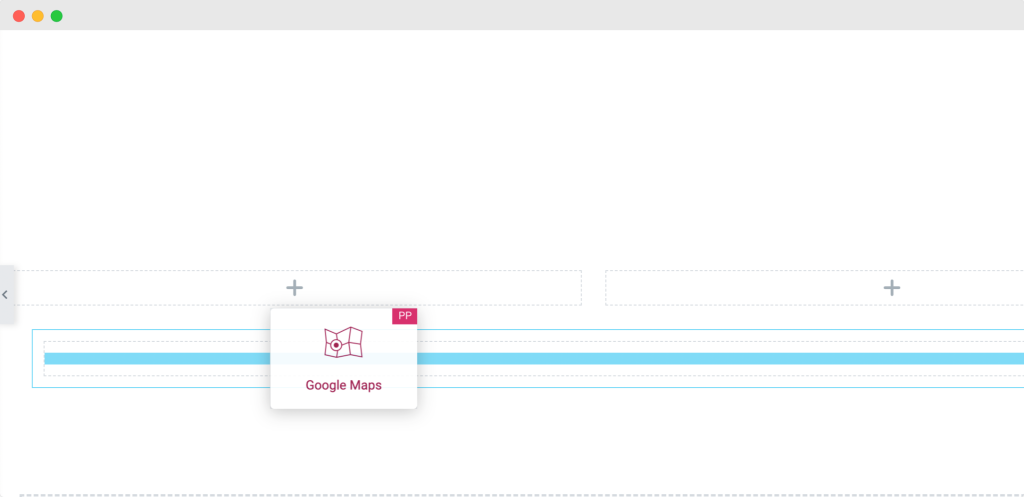The width and height of the screenshot is (1024, 497).
Task: Click the drop bar left of the widget
Action: click(x=157, y=359)
